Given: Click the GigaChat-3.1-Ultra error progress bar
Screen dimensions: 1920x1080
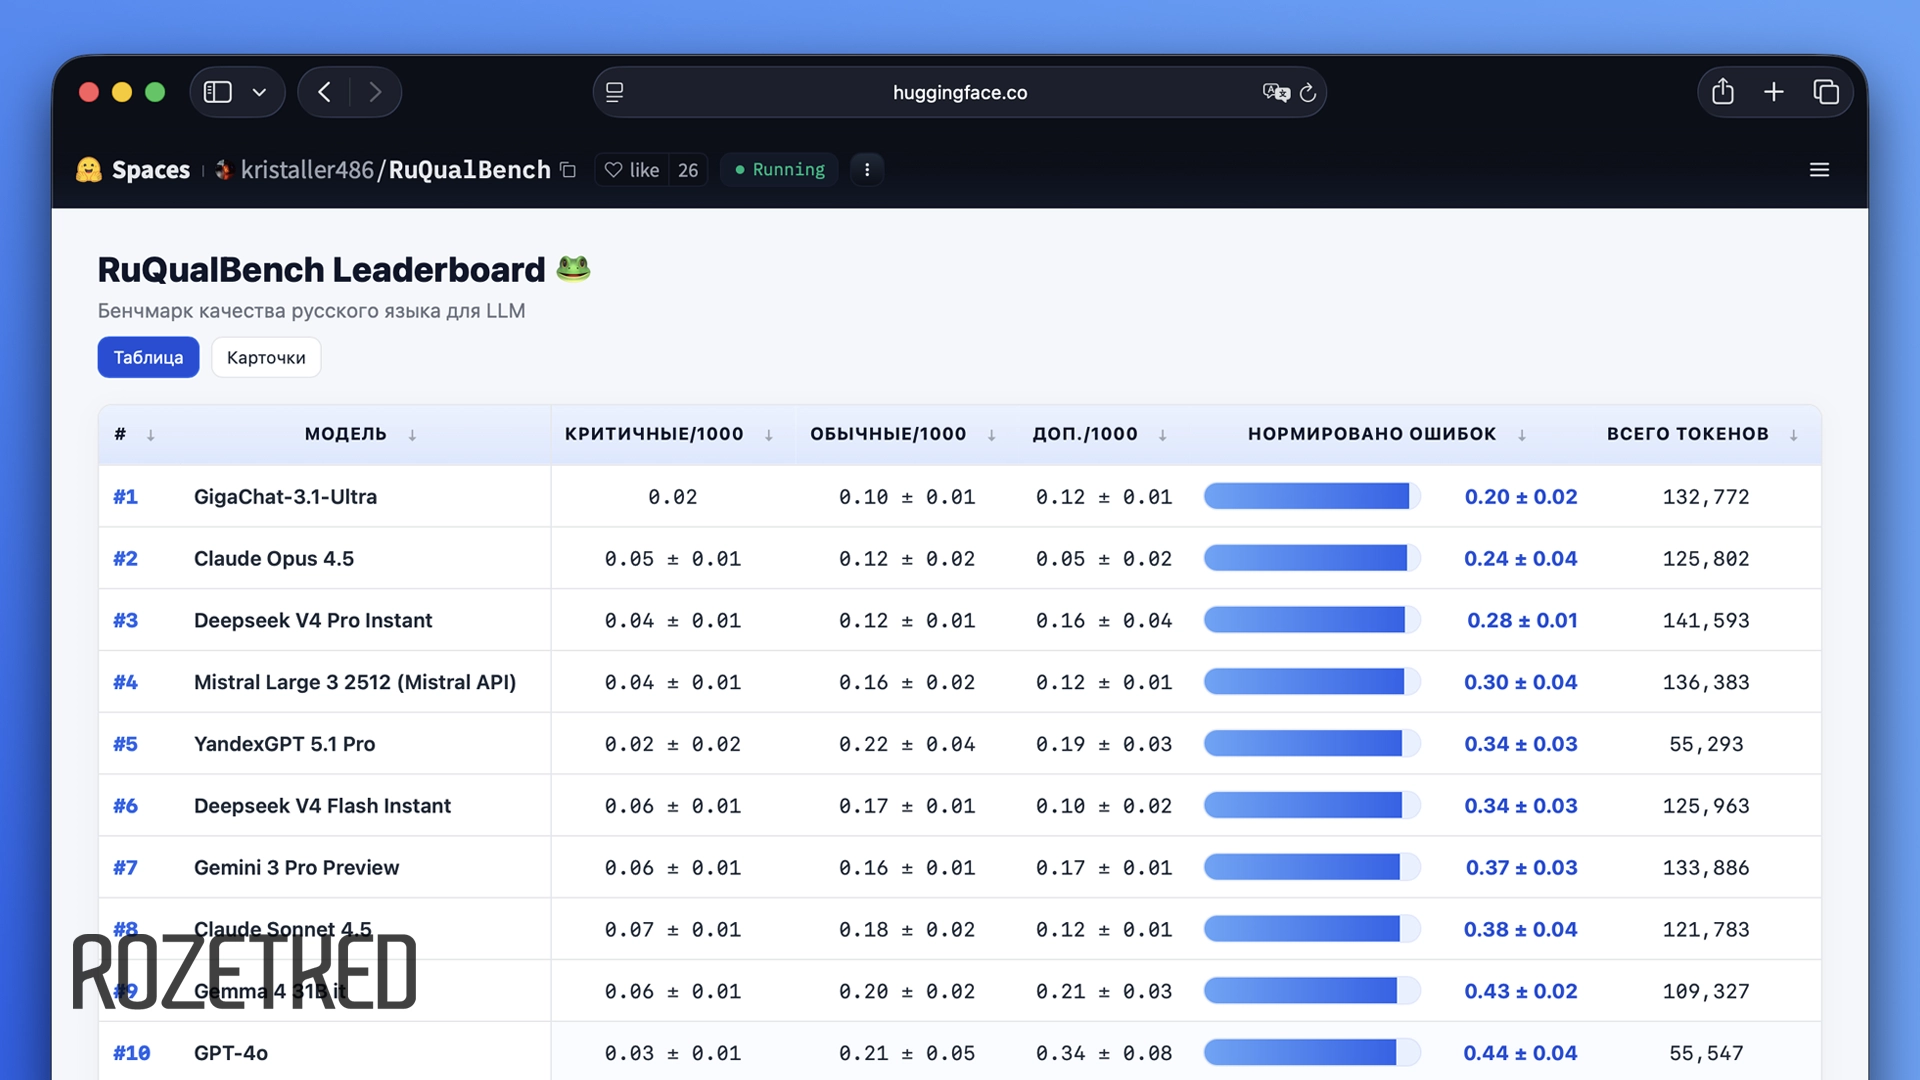Looking at the screenshot, I should 1311,496.
